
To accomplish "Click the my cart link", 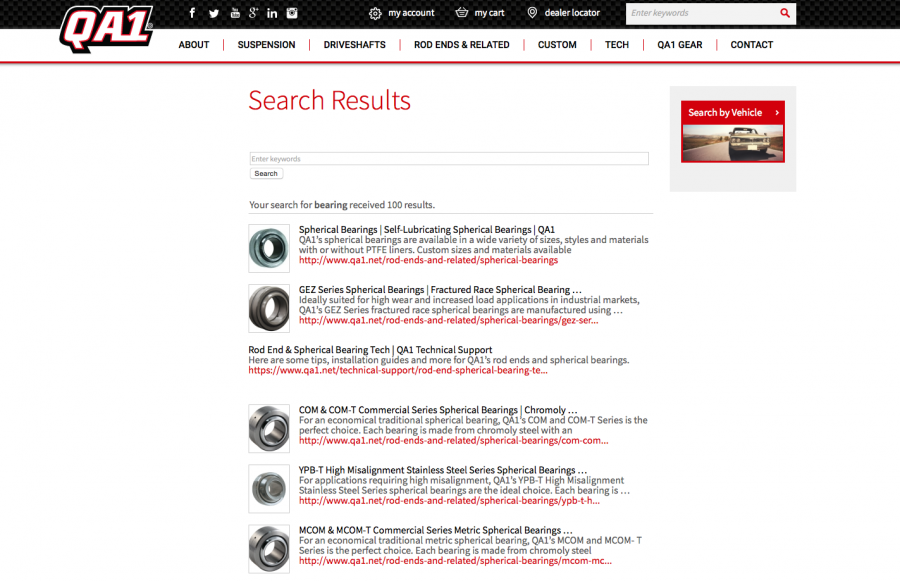I will (x=489, y=13).
